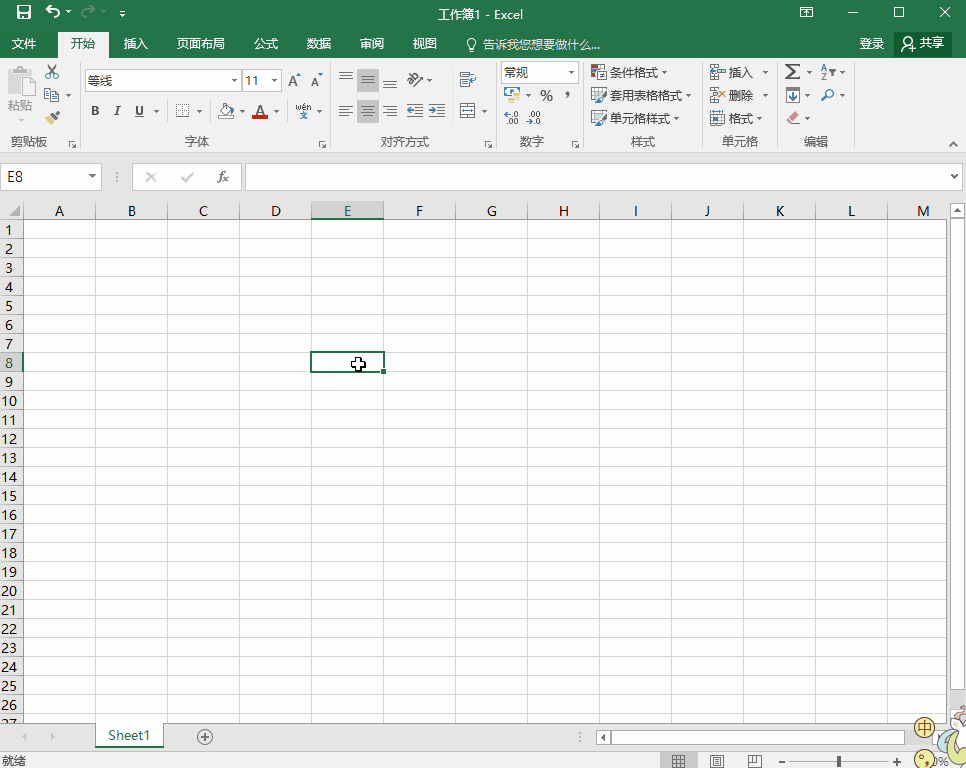Open the 公式 ribbon tab
The image size is (966, 768).
click(265, 44)
